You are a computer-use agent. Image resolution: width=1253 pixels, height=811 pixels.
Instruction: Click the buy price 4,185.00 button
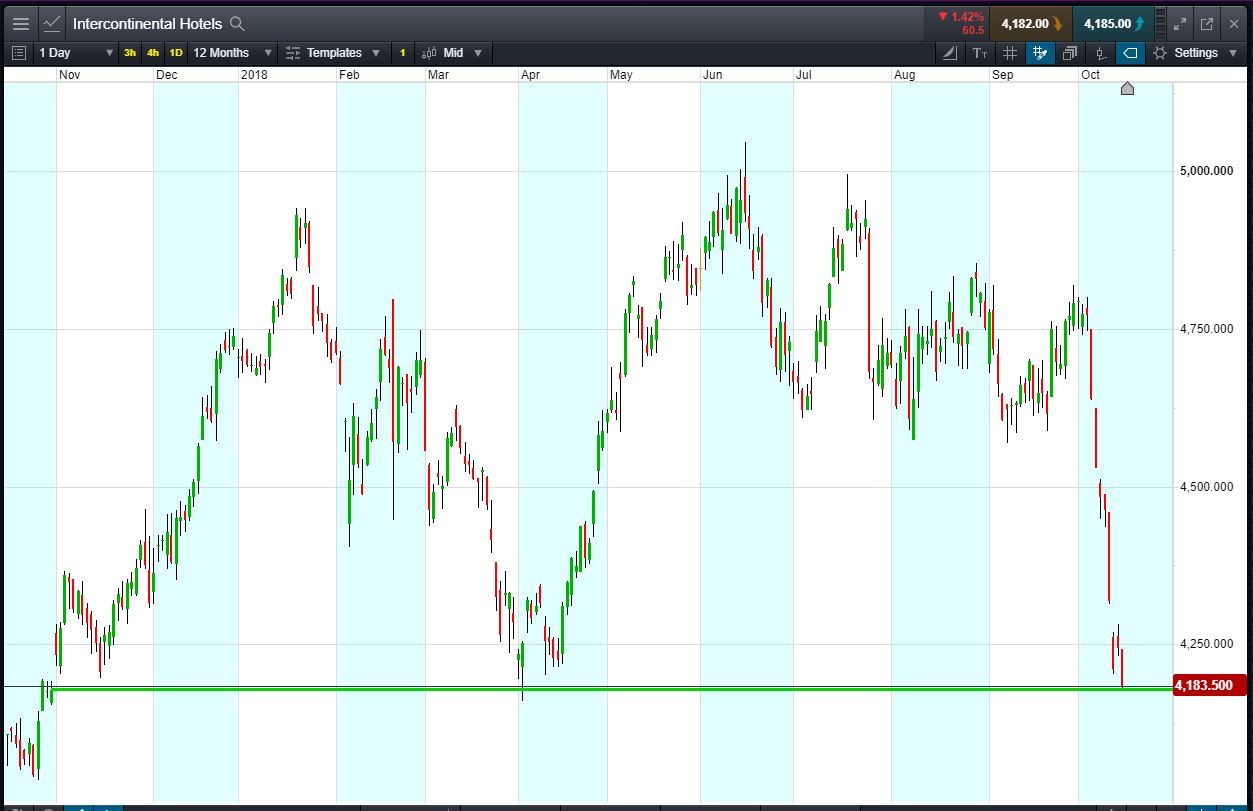[1113, 24]
